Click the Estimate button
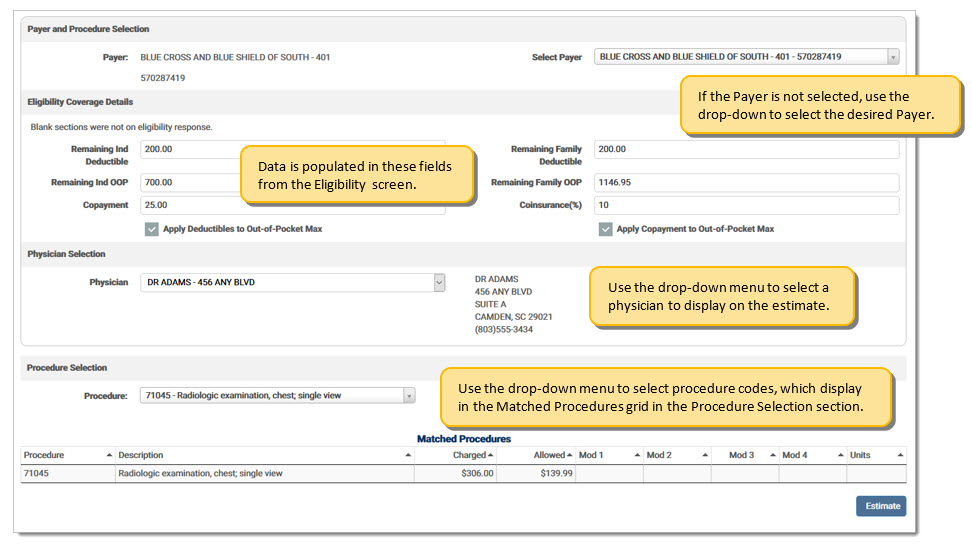The width and height of the screenshot is (972, 545). click(880, 506)
